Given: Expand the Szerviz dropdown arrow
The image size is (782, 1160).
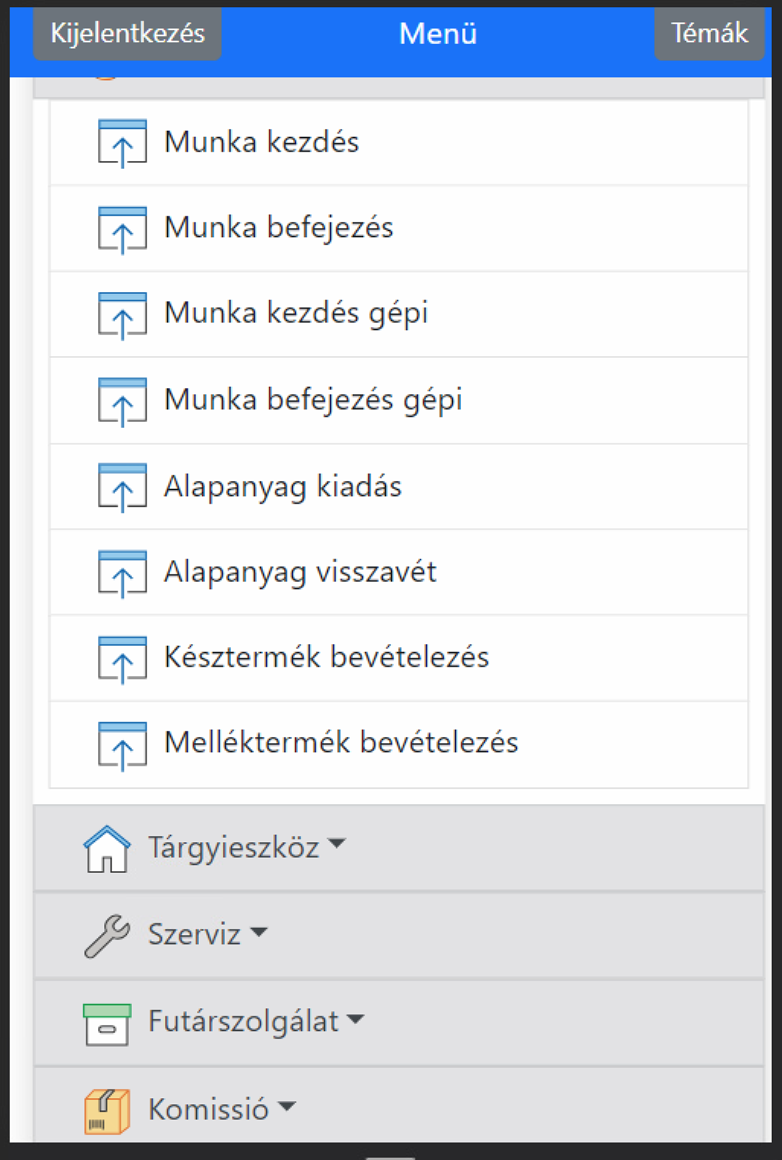Looking at the screenshot, I should [x=259, y=933].
